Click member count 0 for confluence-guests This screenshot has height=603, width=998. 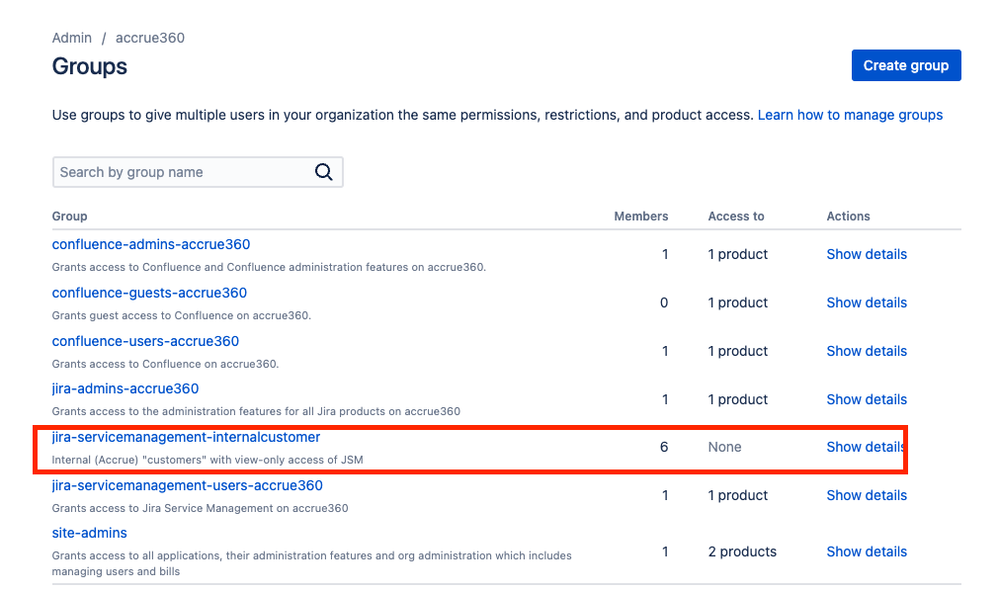664,302
